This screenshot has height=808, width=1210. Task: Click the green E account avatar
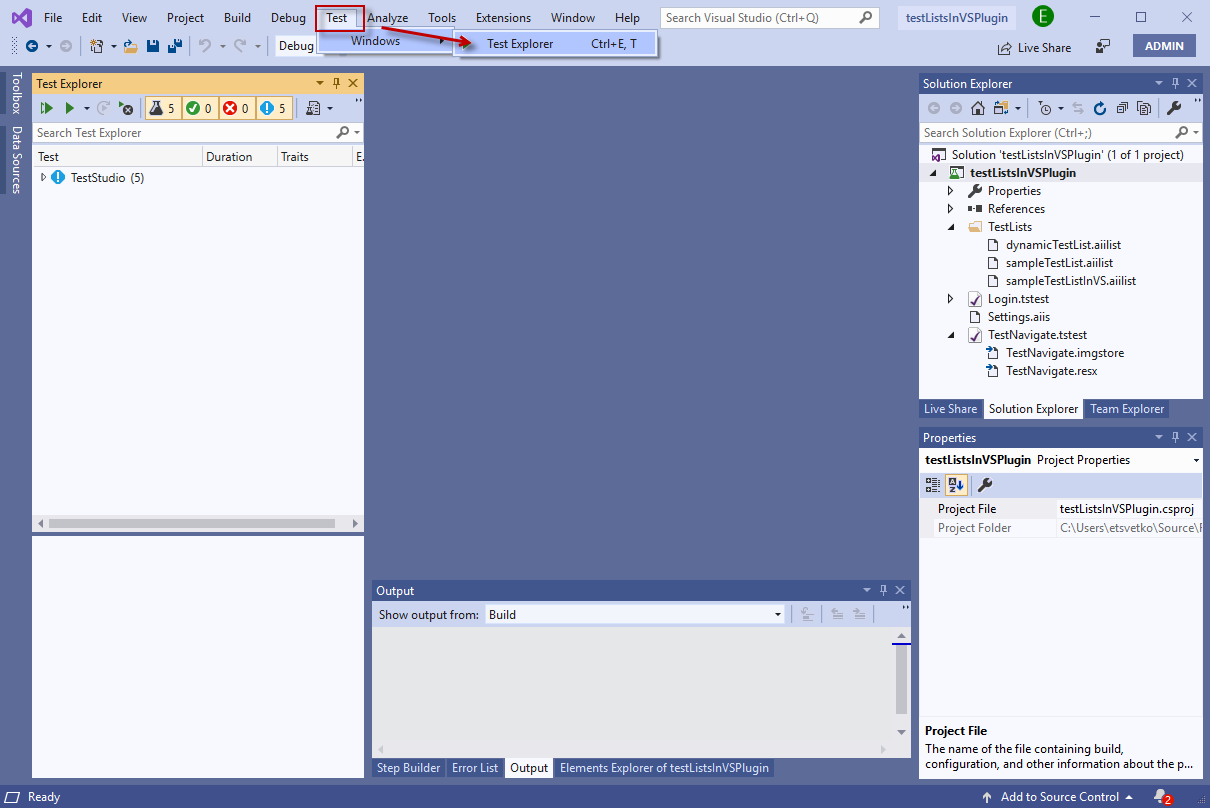[1043, 16]
